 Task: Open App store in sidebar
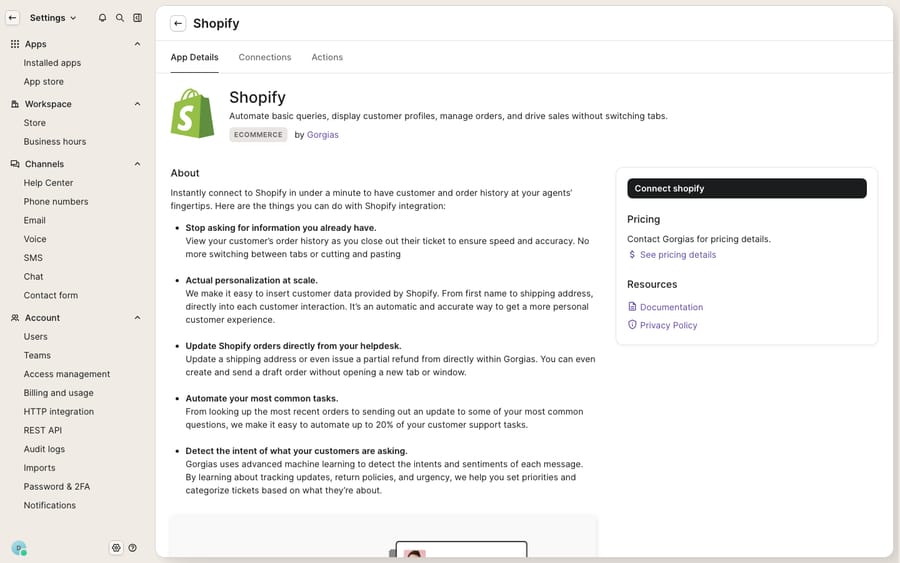tap(44, 82)
